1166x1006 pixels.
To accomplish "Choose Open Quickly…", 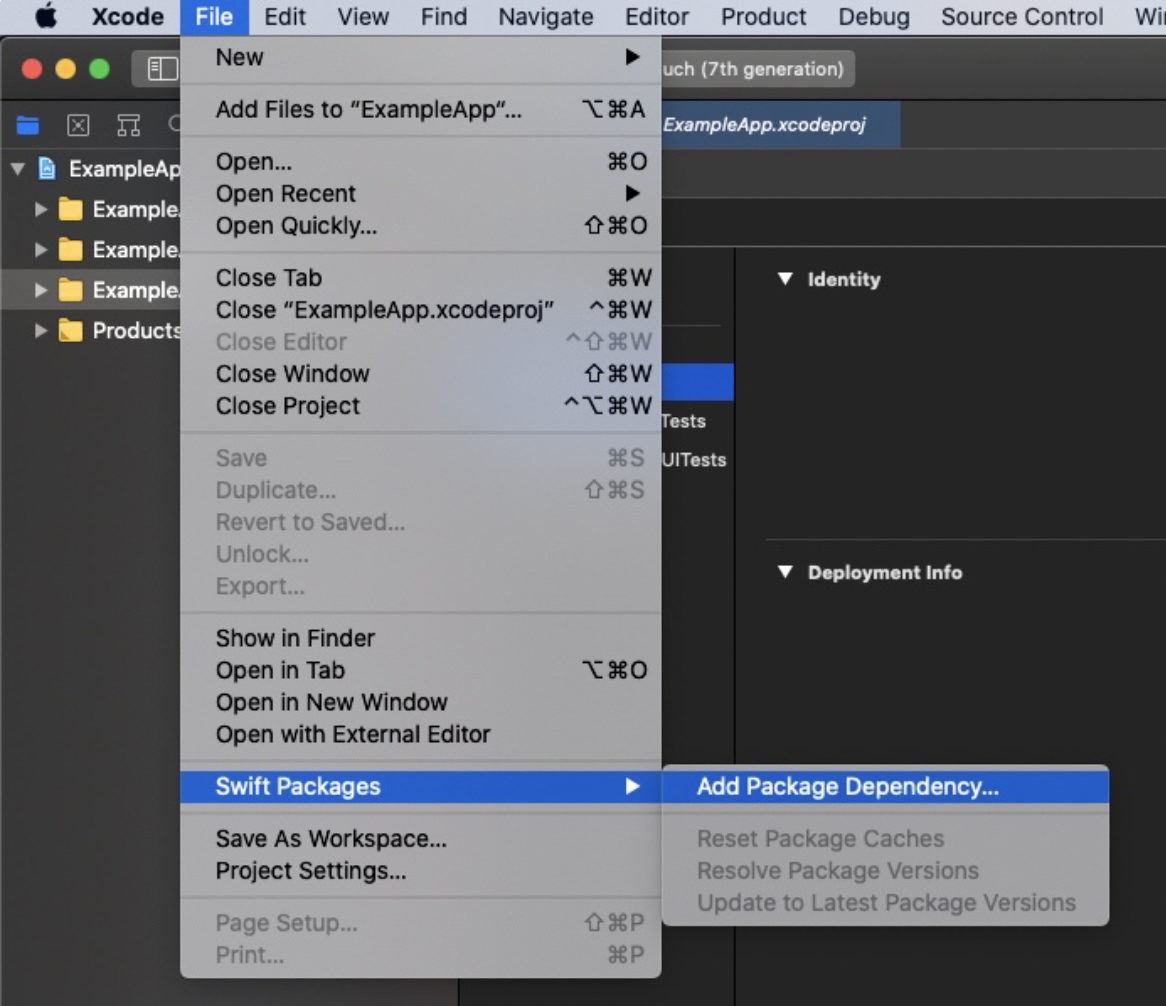I will point(420,225).
